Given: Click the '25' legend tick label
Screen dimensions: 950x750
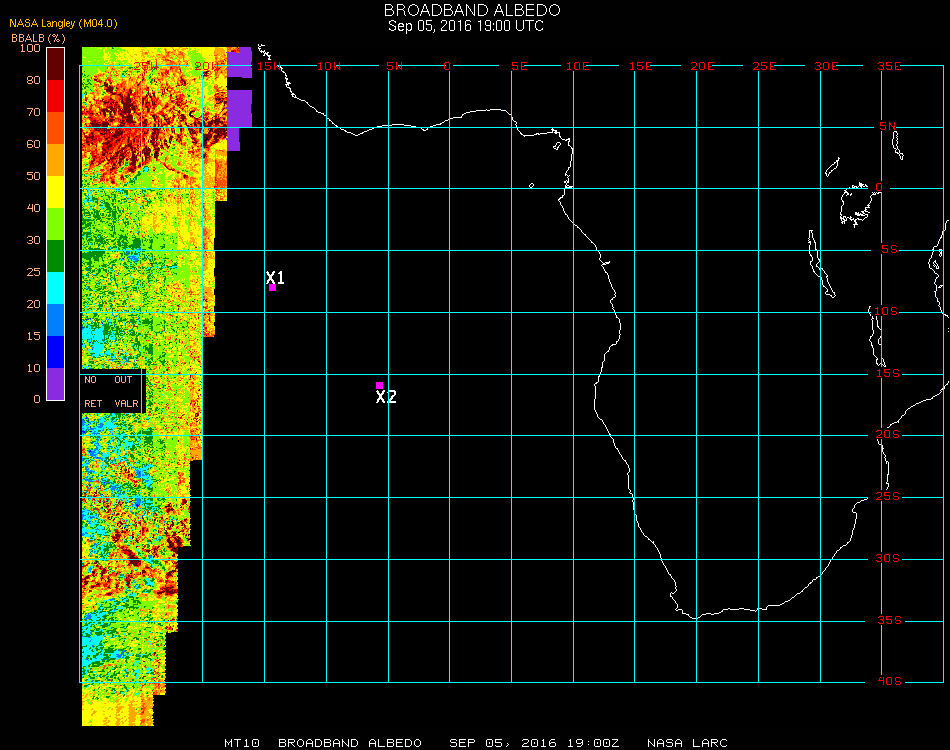Looking at the screenshot, I should tap(33, 272).
